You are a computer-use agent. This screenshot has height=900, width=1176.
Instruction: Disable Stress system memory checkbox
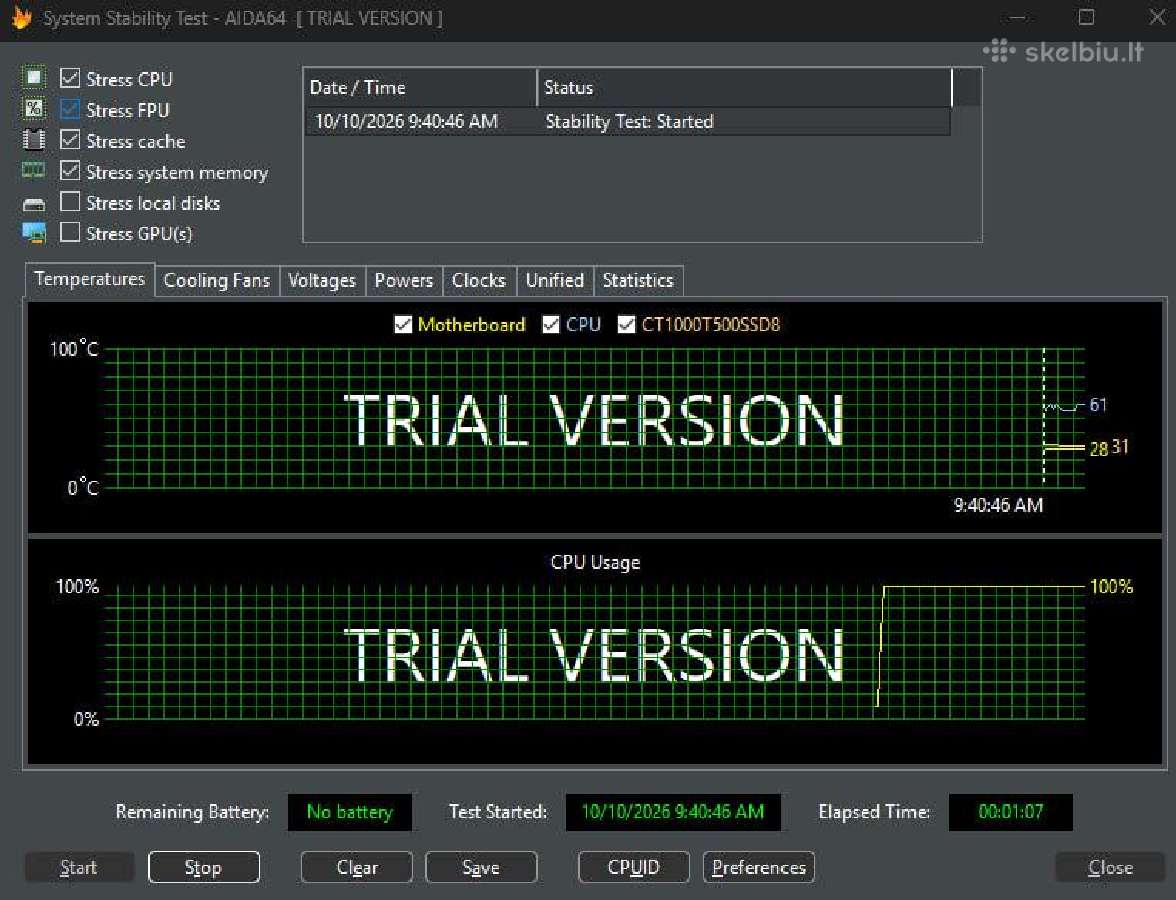[x=70, y=170]
